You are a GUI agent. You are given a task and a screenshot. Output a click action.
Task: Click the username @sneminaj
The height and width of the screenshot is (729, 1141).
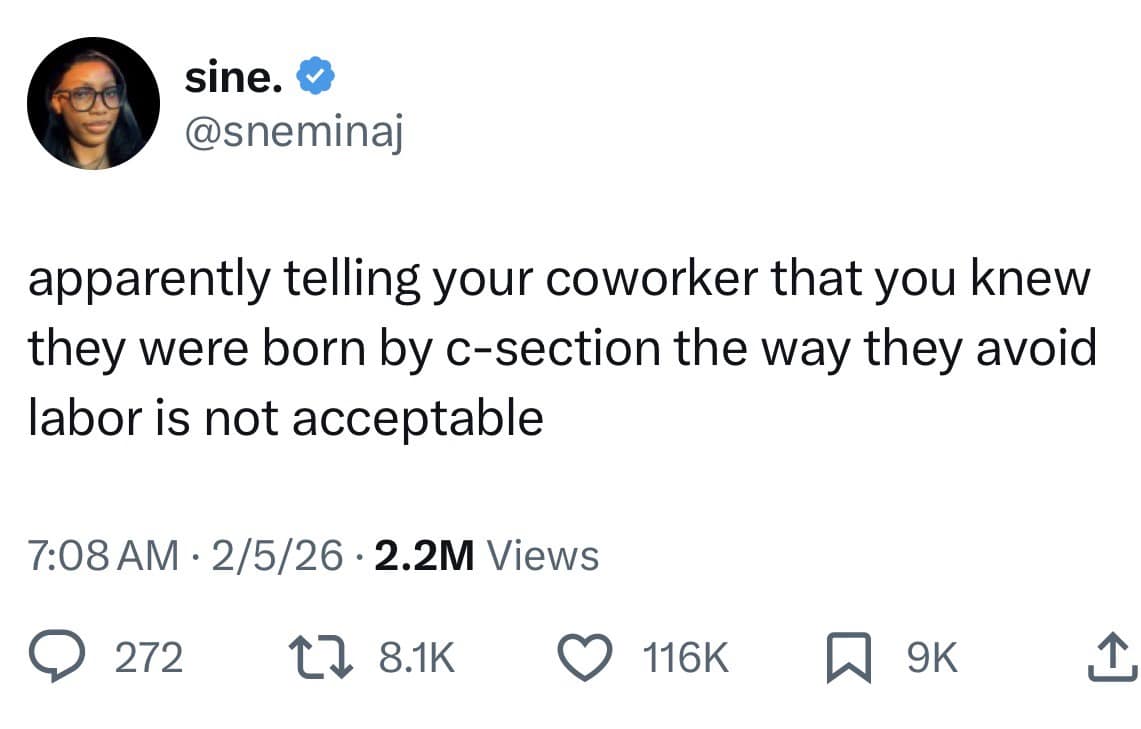(293, 130)
